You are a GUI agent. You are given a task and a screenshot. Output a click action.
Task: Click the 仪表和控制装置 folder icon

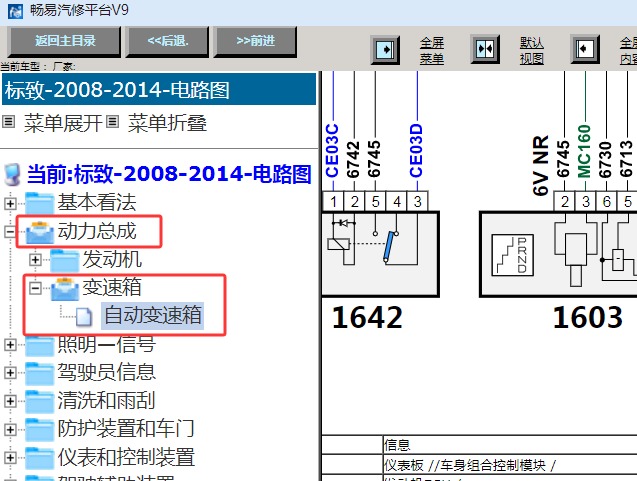point(39,458)
